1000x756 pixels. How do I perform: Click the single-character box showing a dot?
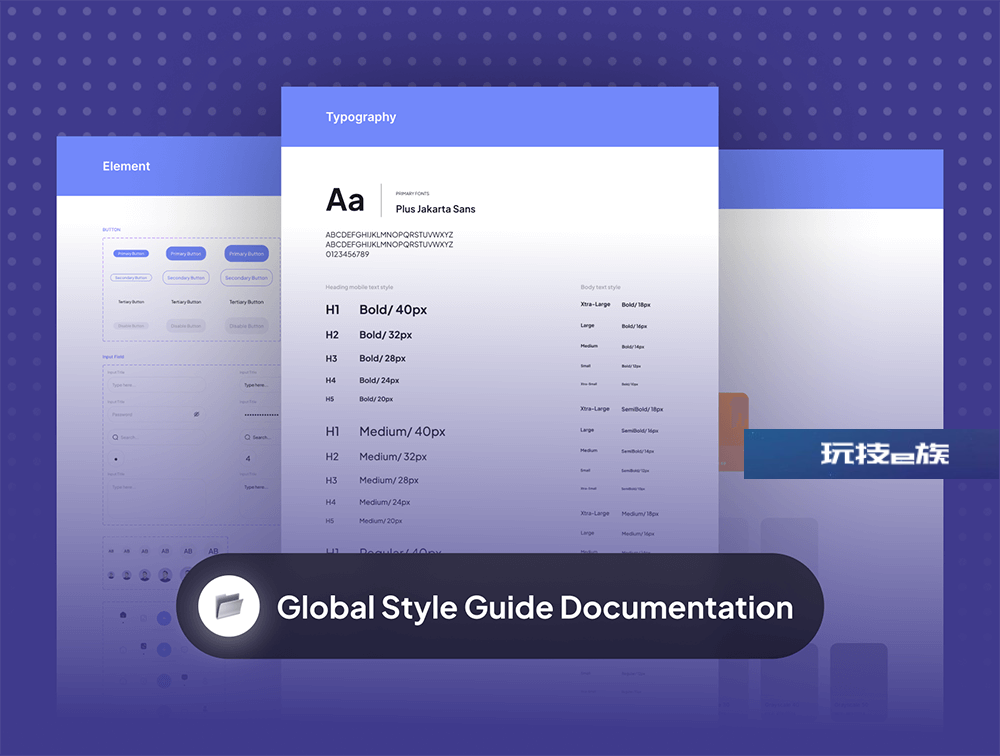[x=115, y=458]
